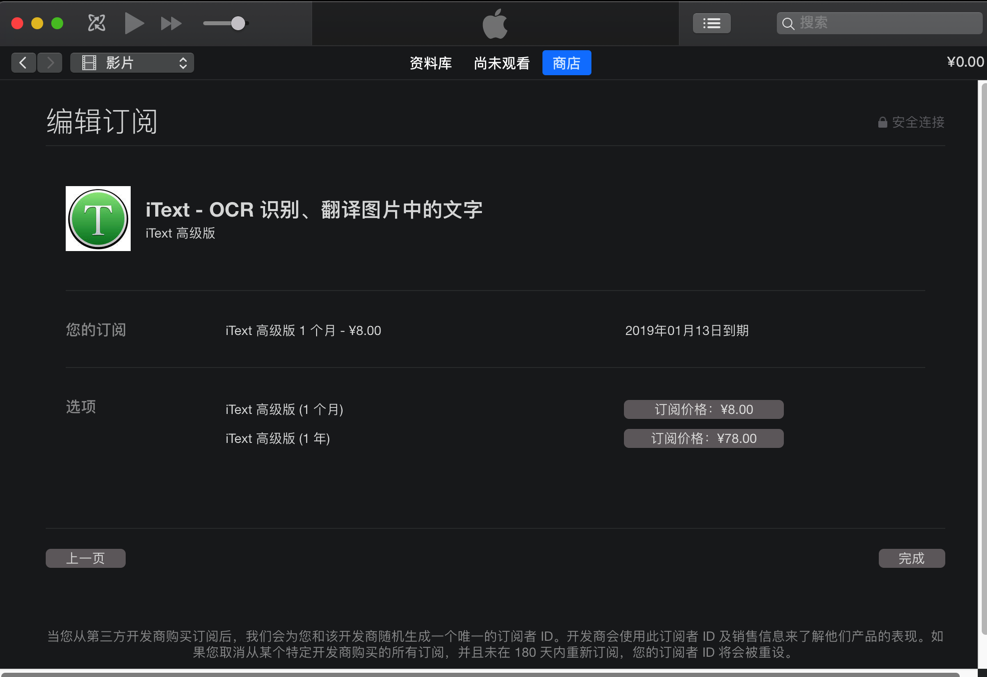987x677 pixels.
Task: Click the iText OCR app title
Action: 314,210
